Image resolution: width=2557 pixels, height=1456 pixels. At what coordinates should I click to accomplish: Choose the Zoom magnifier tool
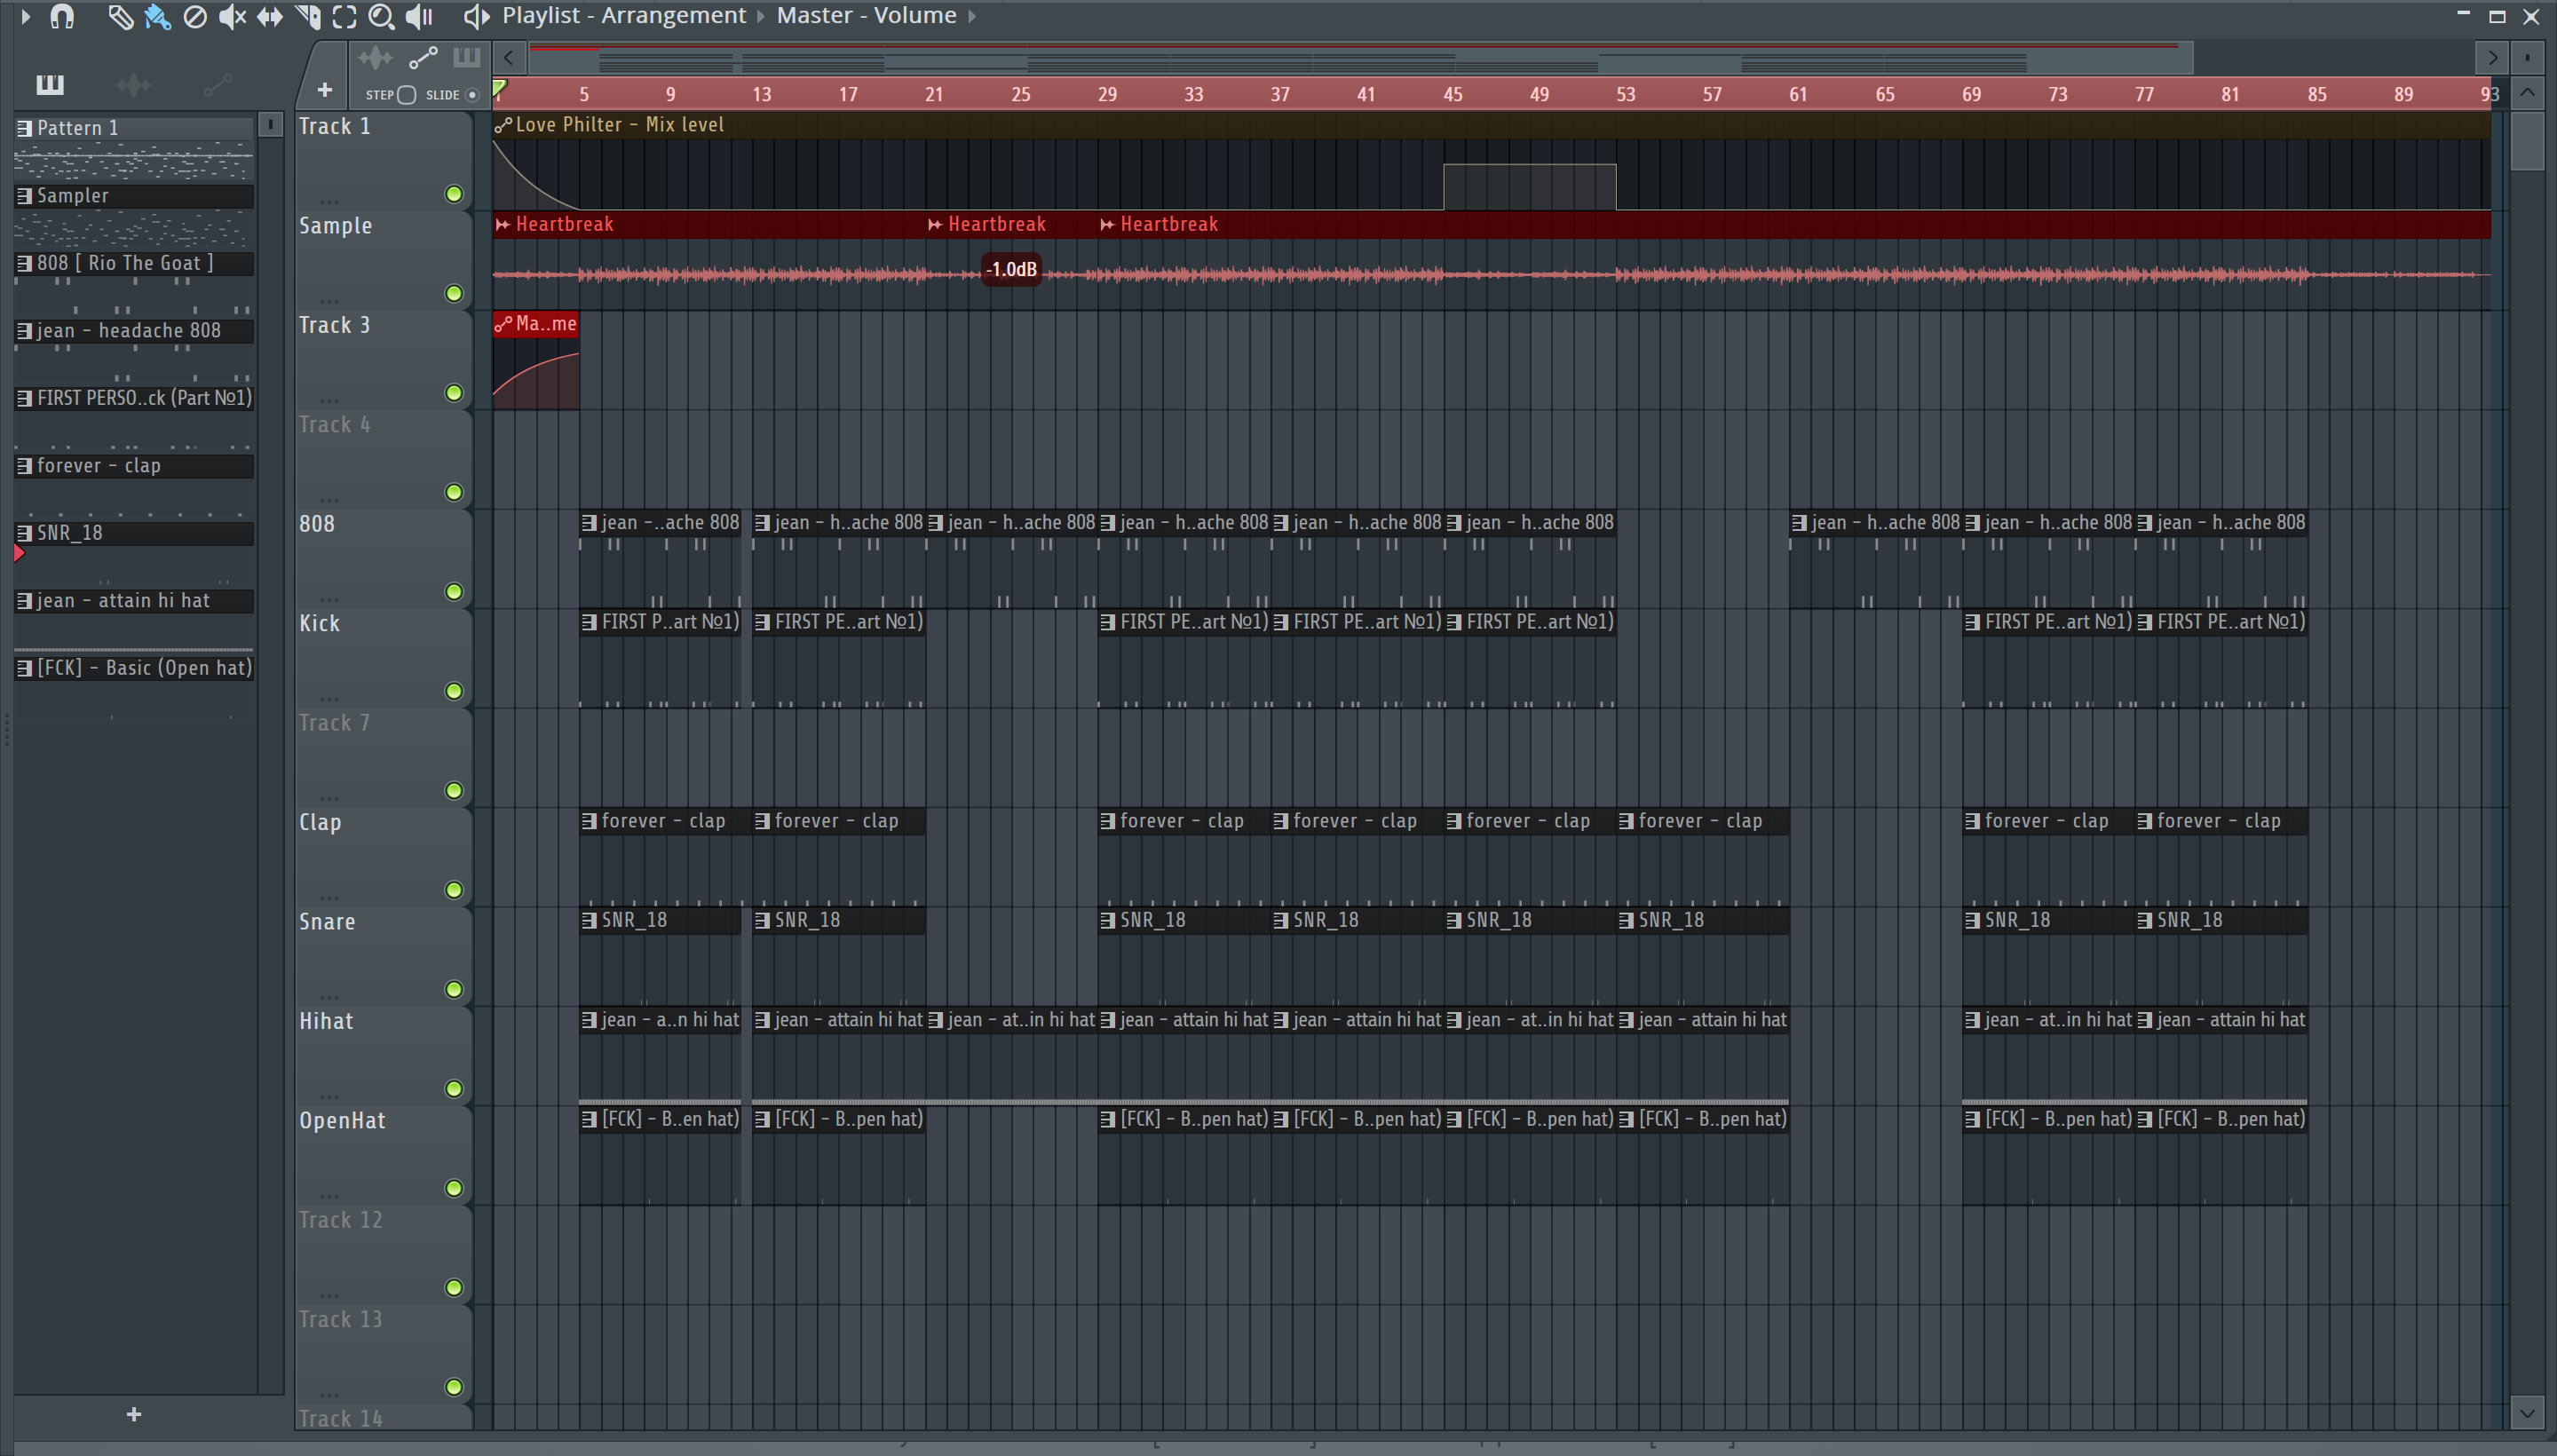click(381, 16)
